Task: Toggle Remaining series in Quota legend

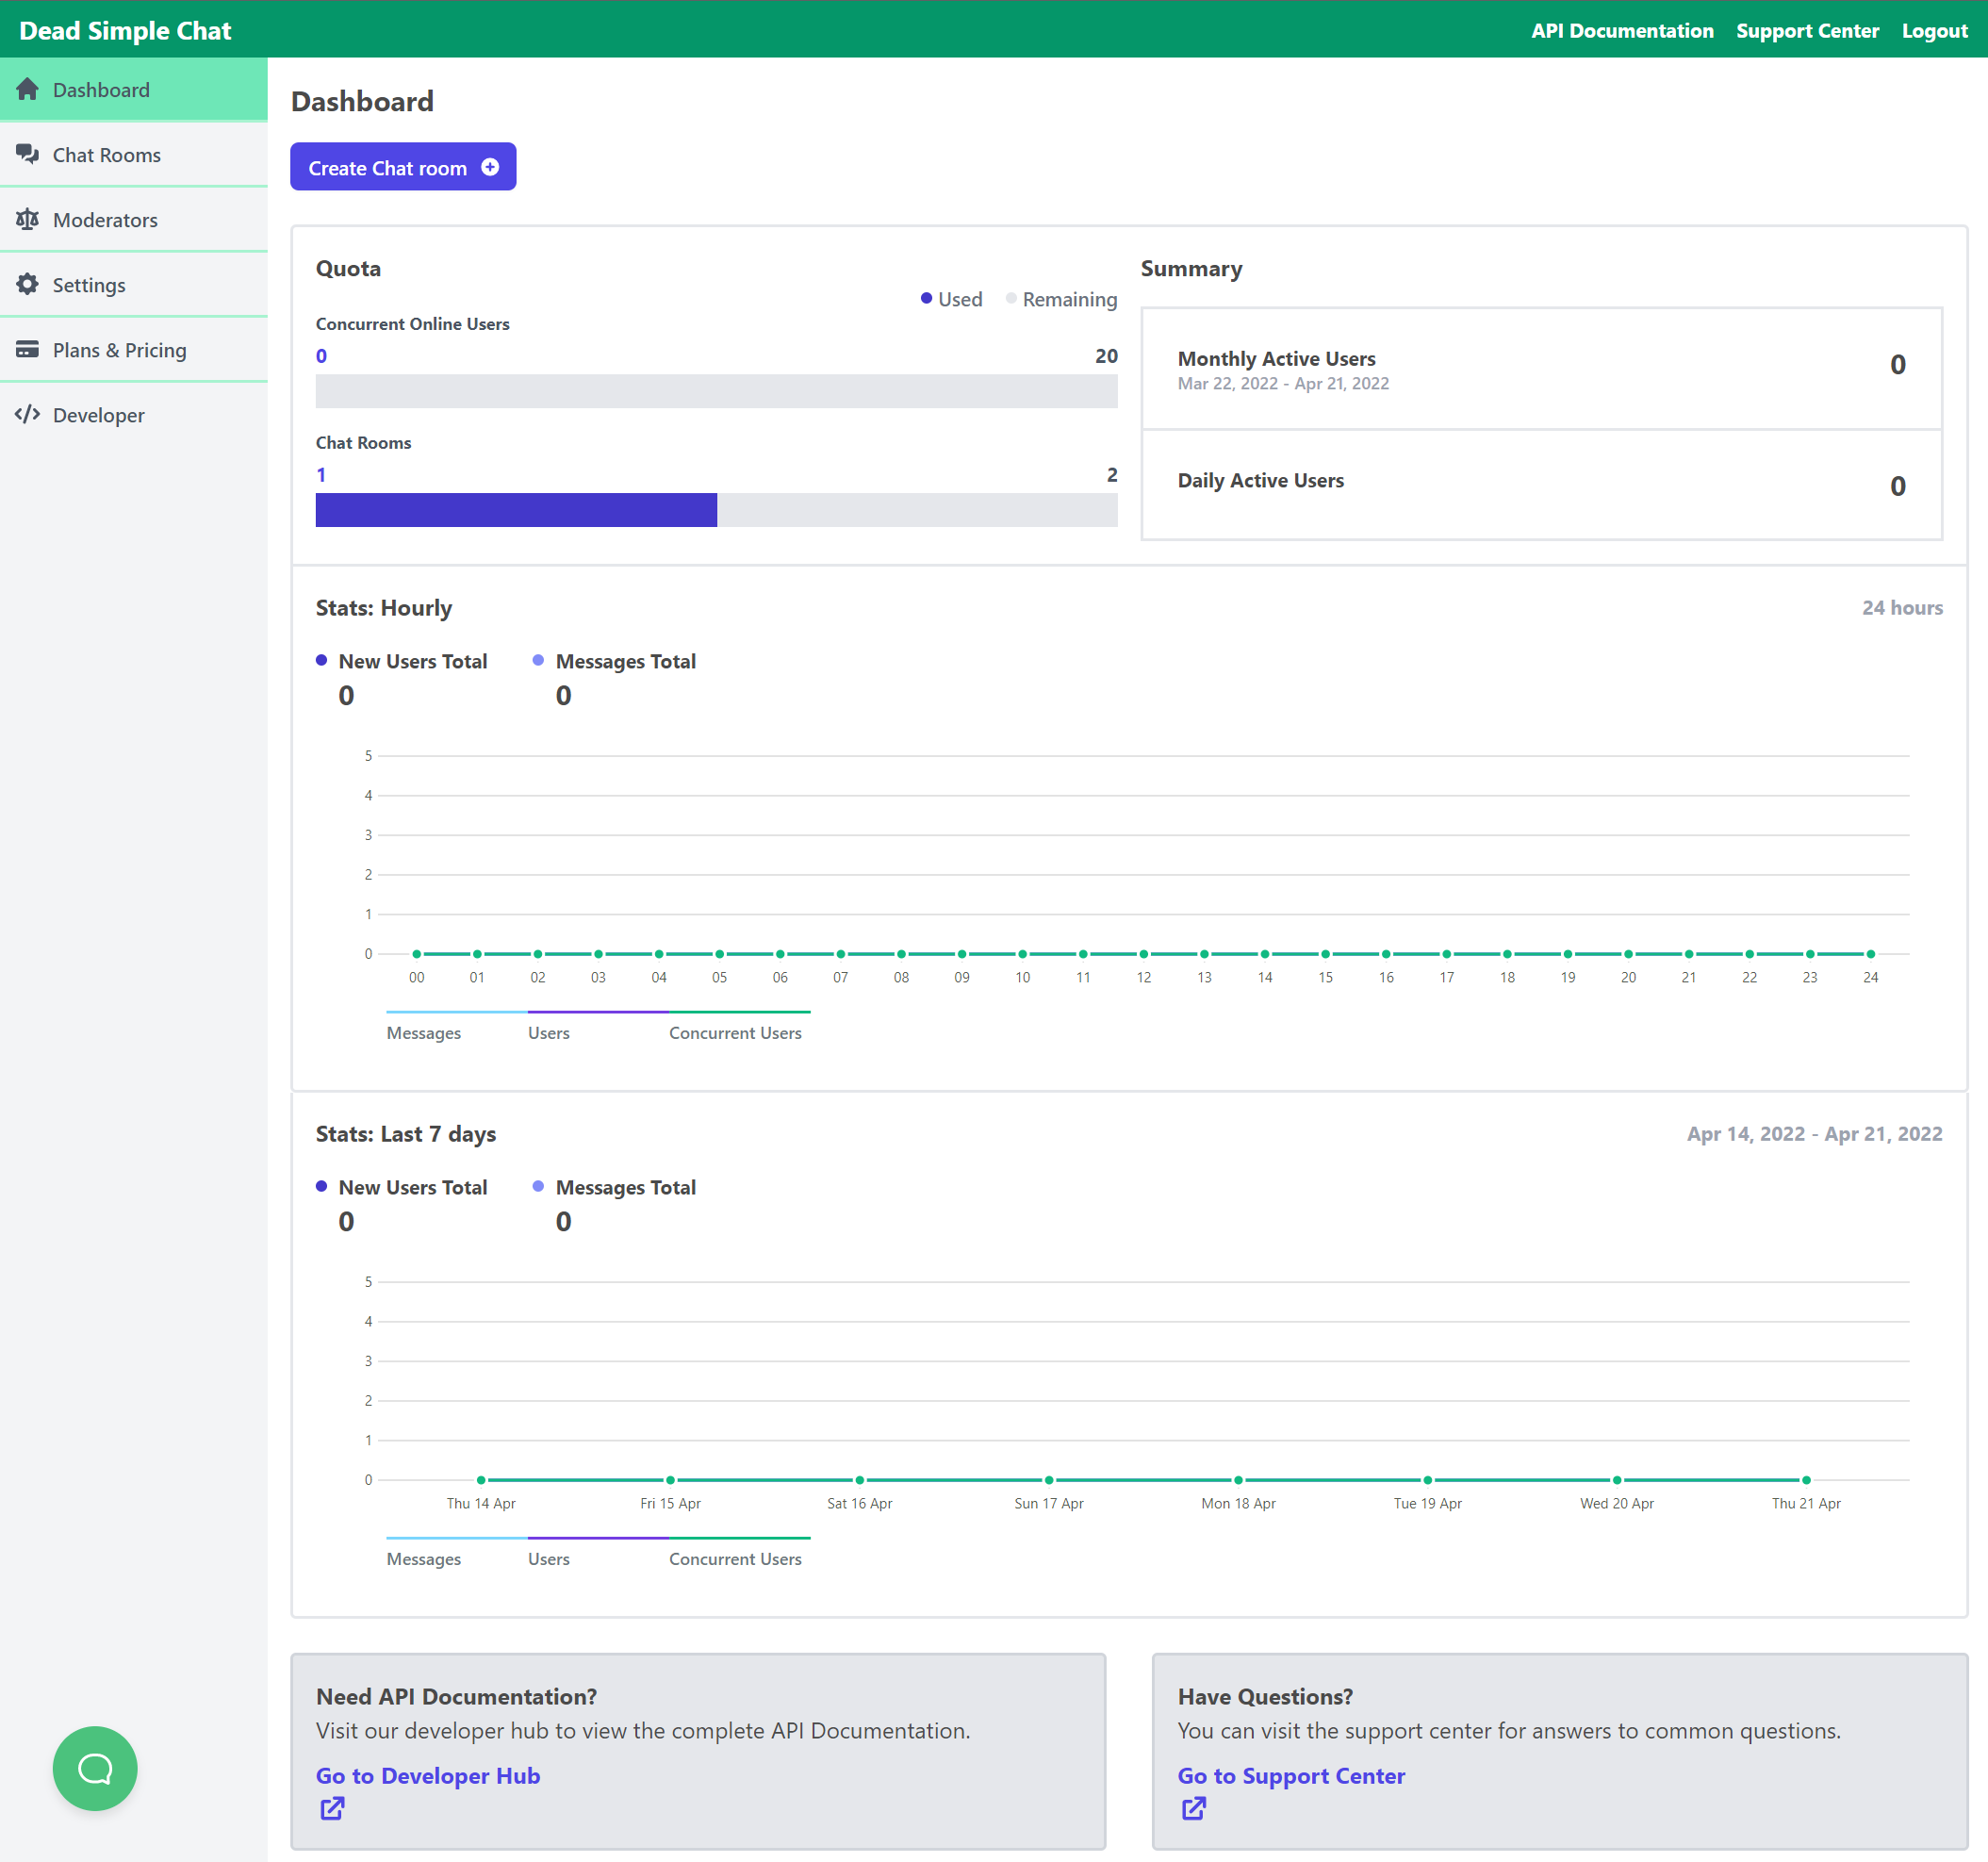Action: [1061, 299]
